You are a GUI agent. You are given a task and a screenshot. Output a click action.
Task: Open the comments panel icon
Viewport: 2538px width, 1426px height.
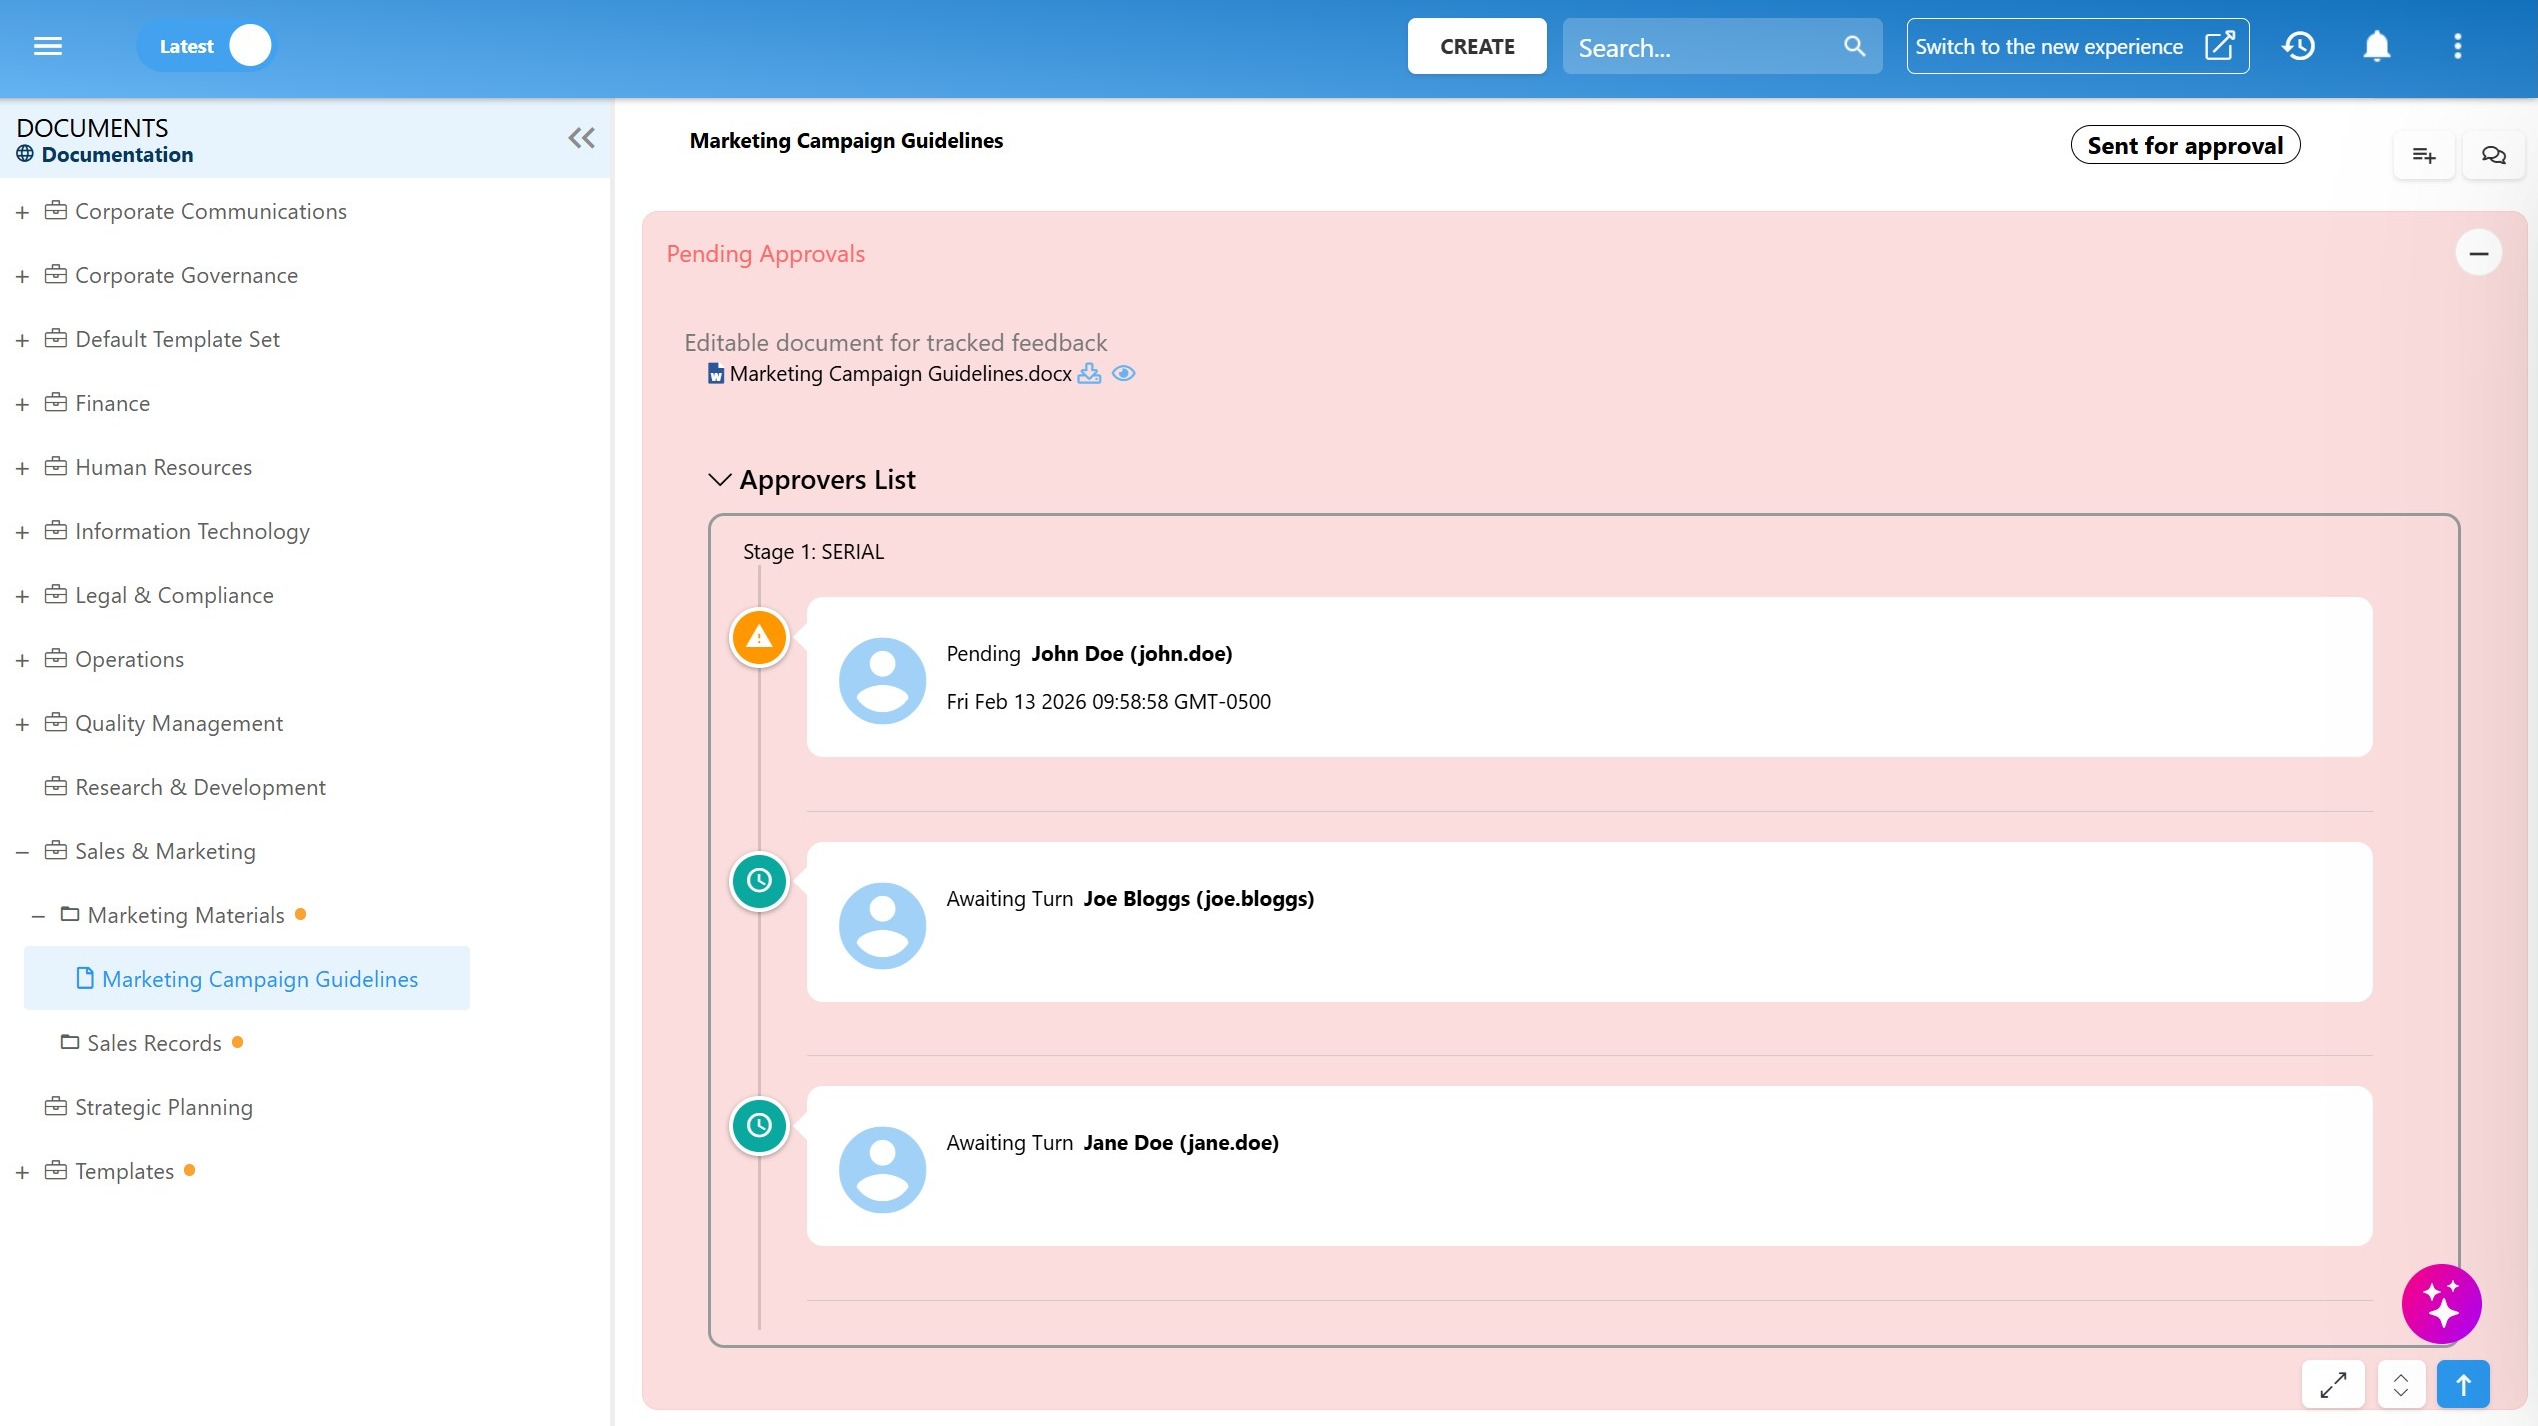point(2493,155)
